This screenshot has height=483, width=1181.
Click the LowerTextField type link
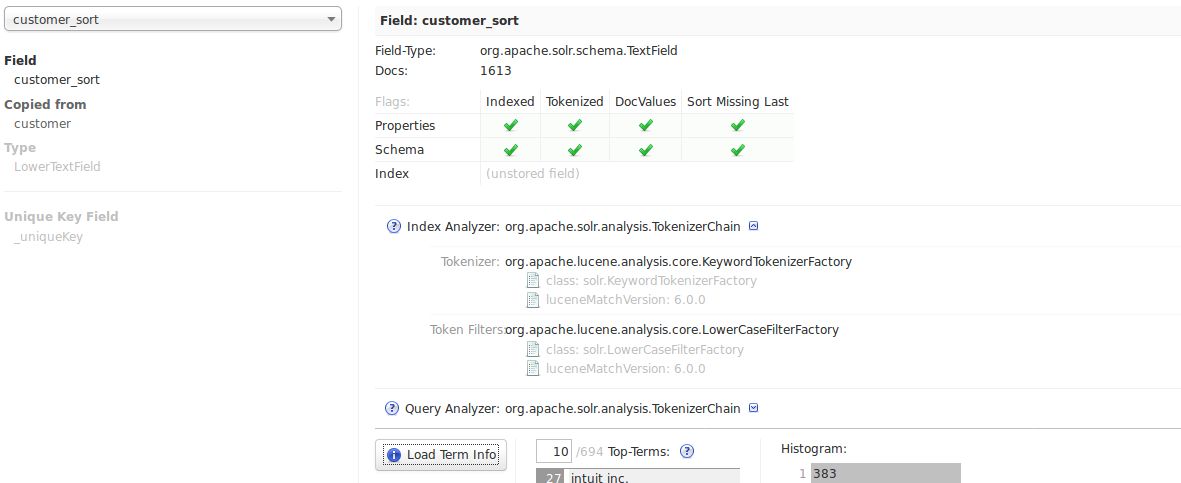click(x=57, y=167)
